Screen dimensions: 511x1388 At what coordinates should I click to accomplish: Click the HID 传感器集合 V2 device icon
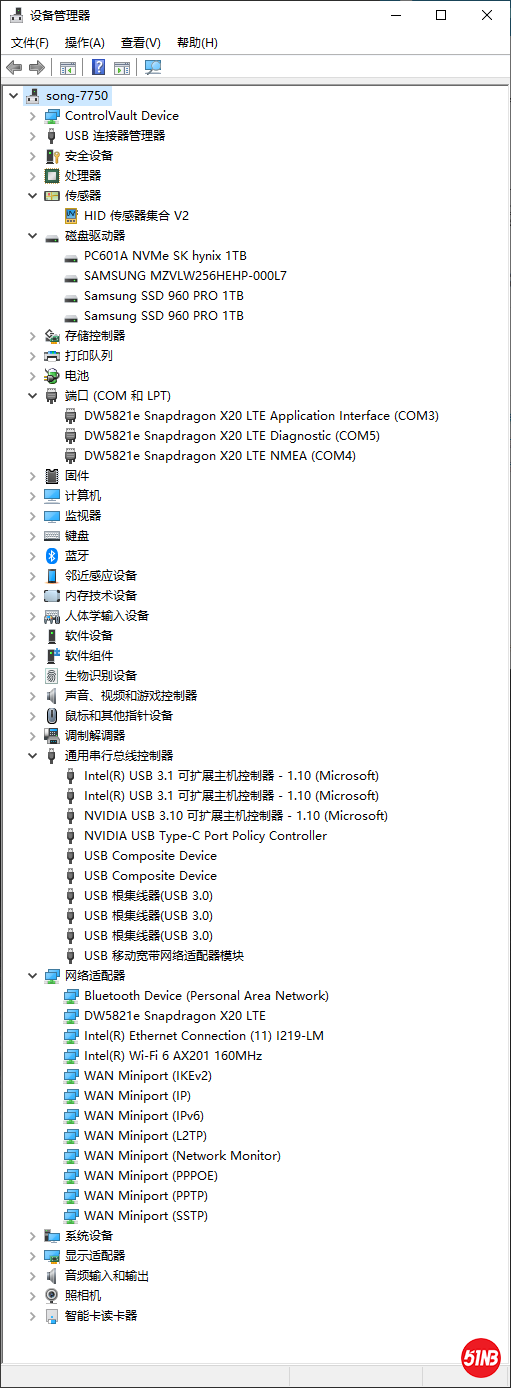coord(71,216)
